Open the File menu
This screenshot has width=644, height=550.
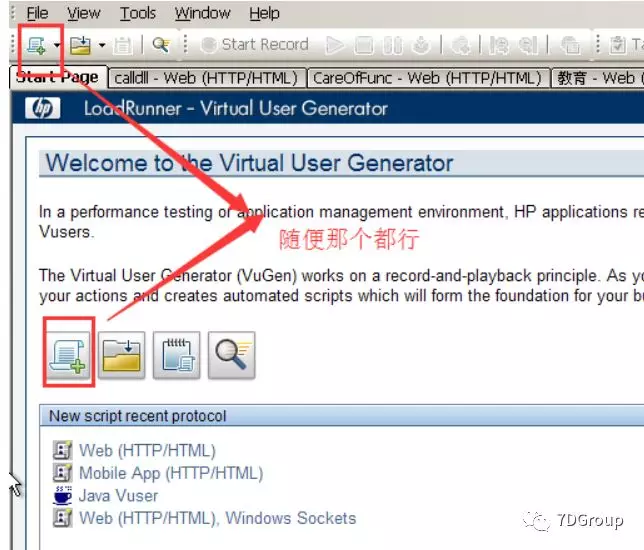pos(37,14)
